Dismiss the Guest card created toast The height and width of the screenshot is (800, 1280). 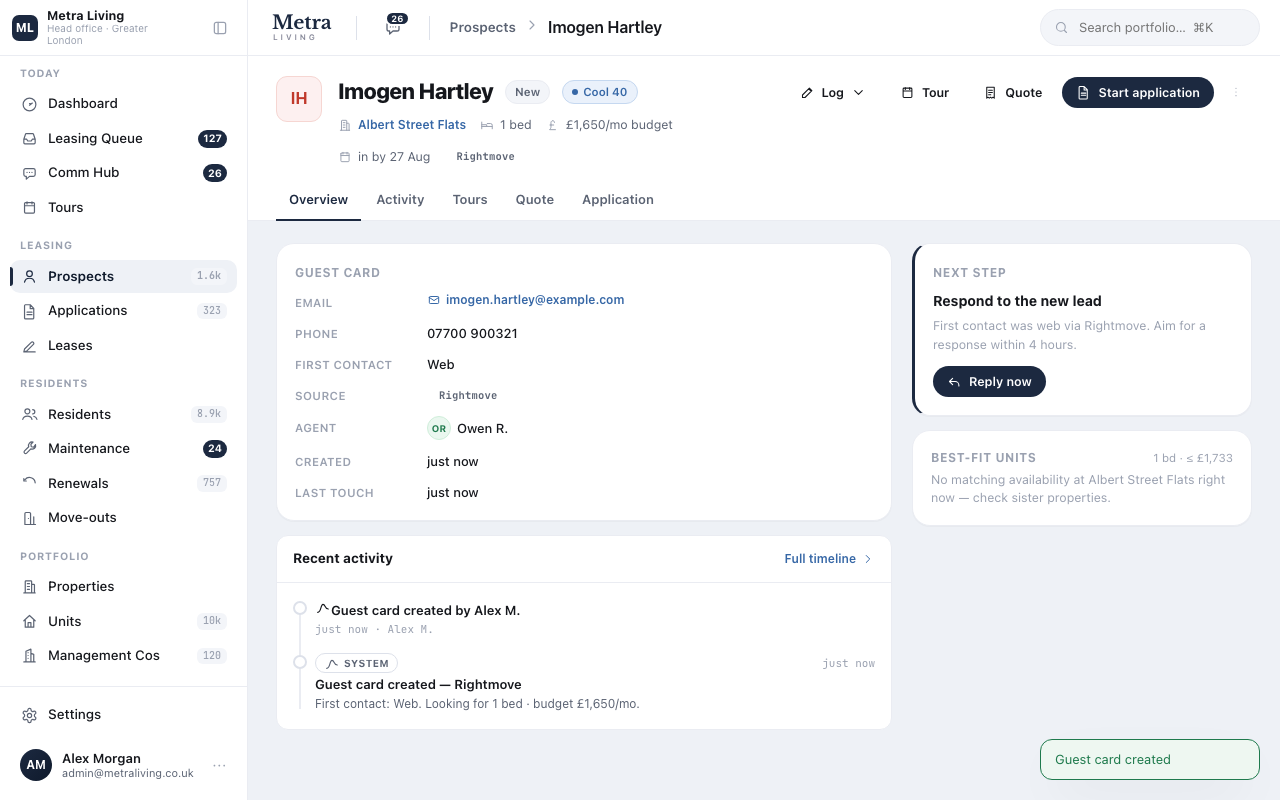(1150, 760)
